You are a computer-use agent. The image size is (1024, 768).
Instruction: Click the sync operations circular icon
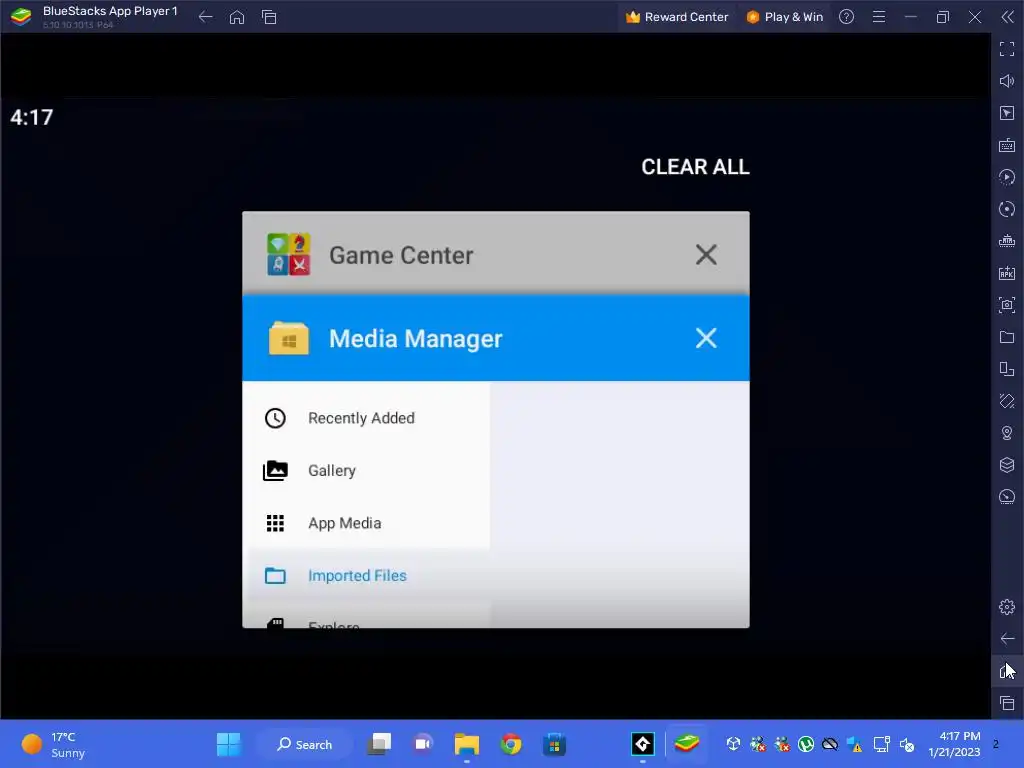pyautogui.click(x=1006, y=209)
